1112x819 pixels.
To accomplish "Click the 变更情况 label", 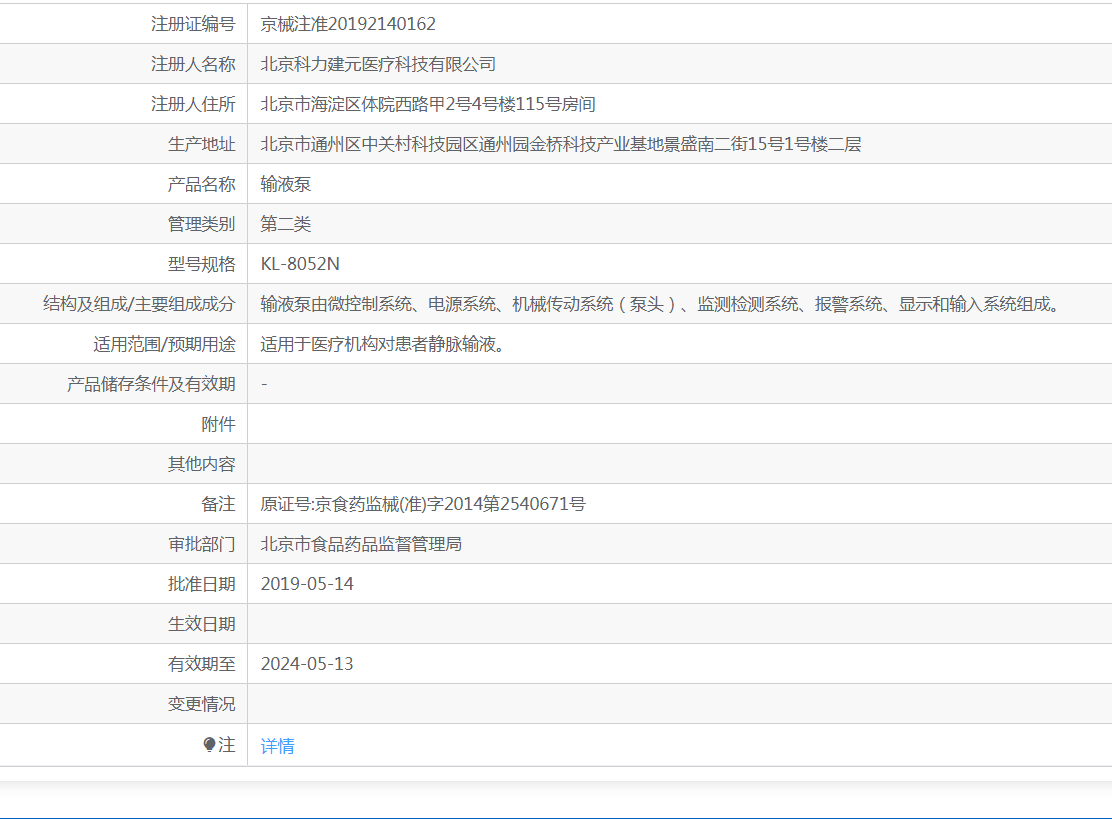I will (x=201, y=704).
